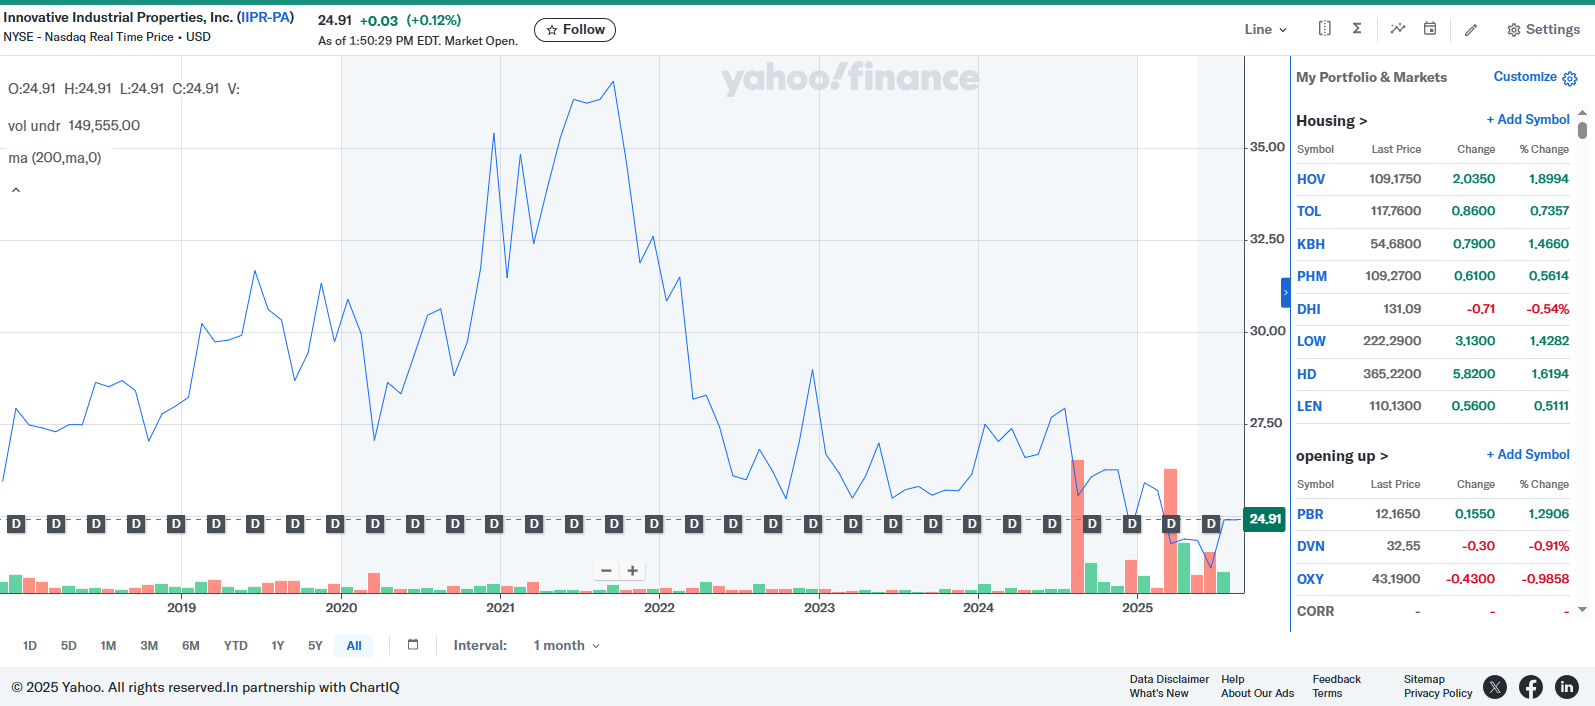
Task: Open the custom date range calendar icon
Action: click(x=413, y=645)
